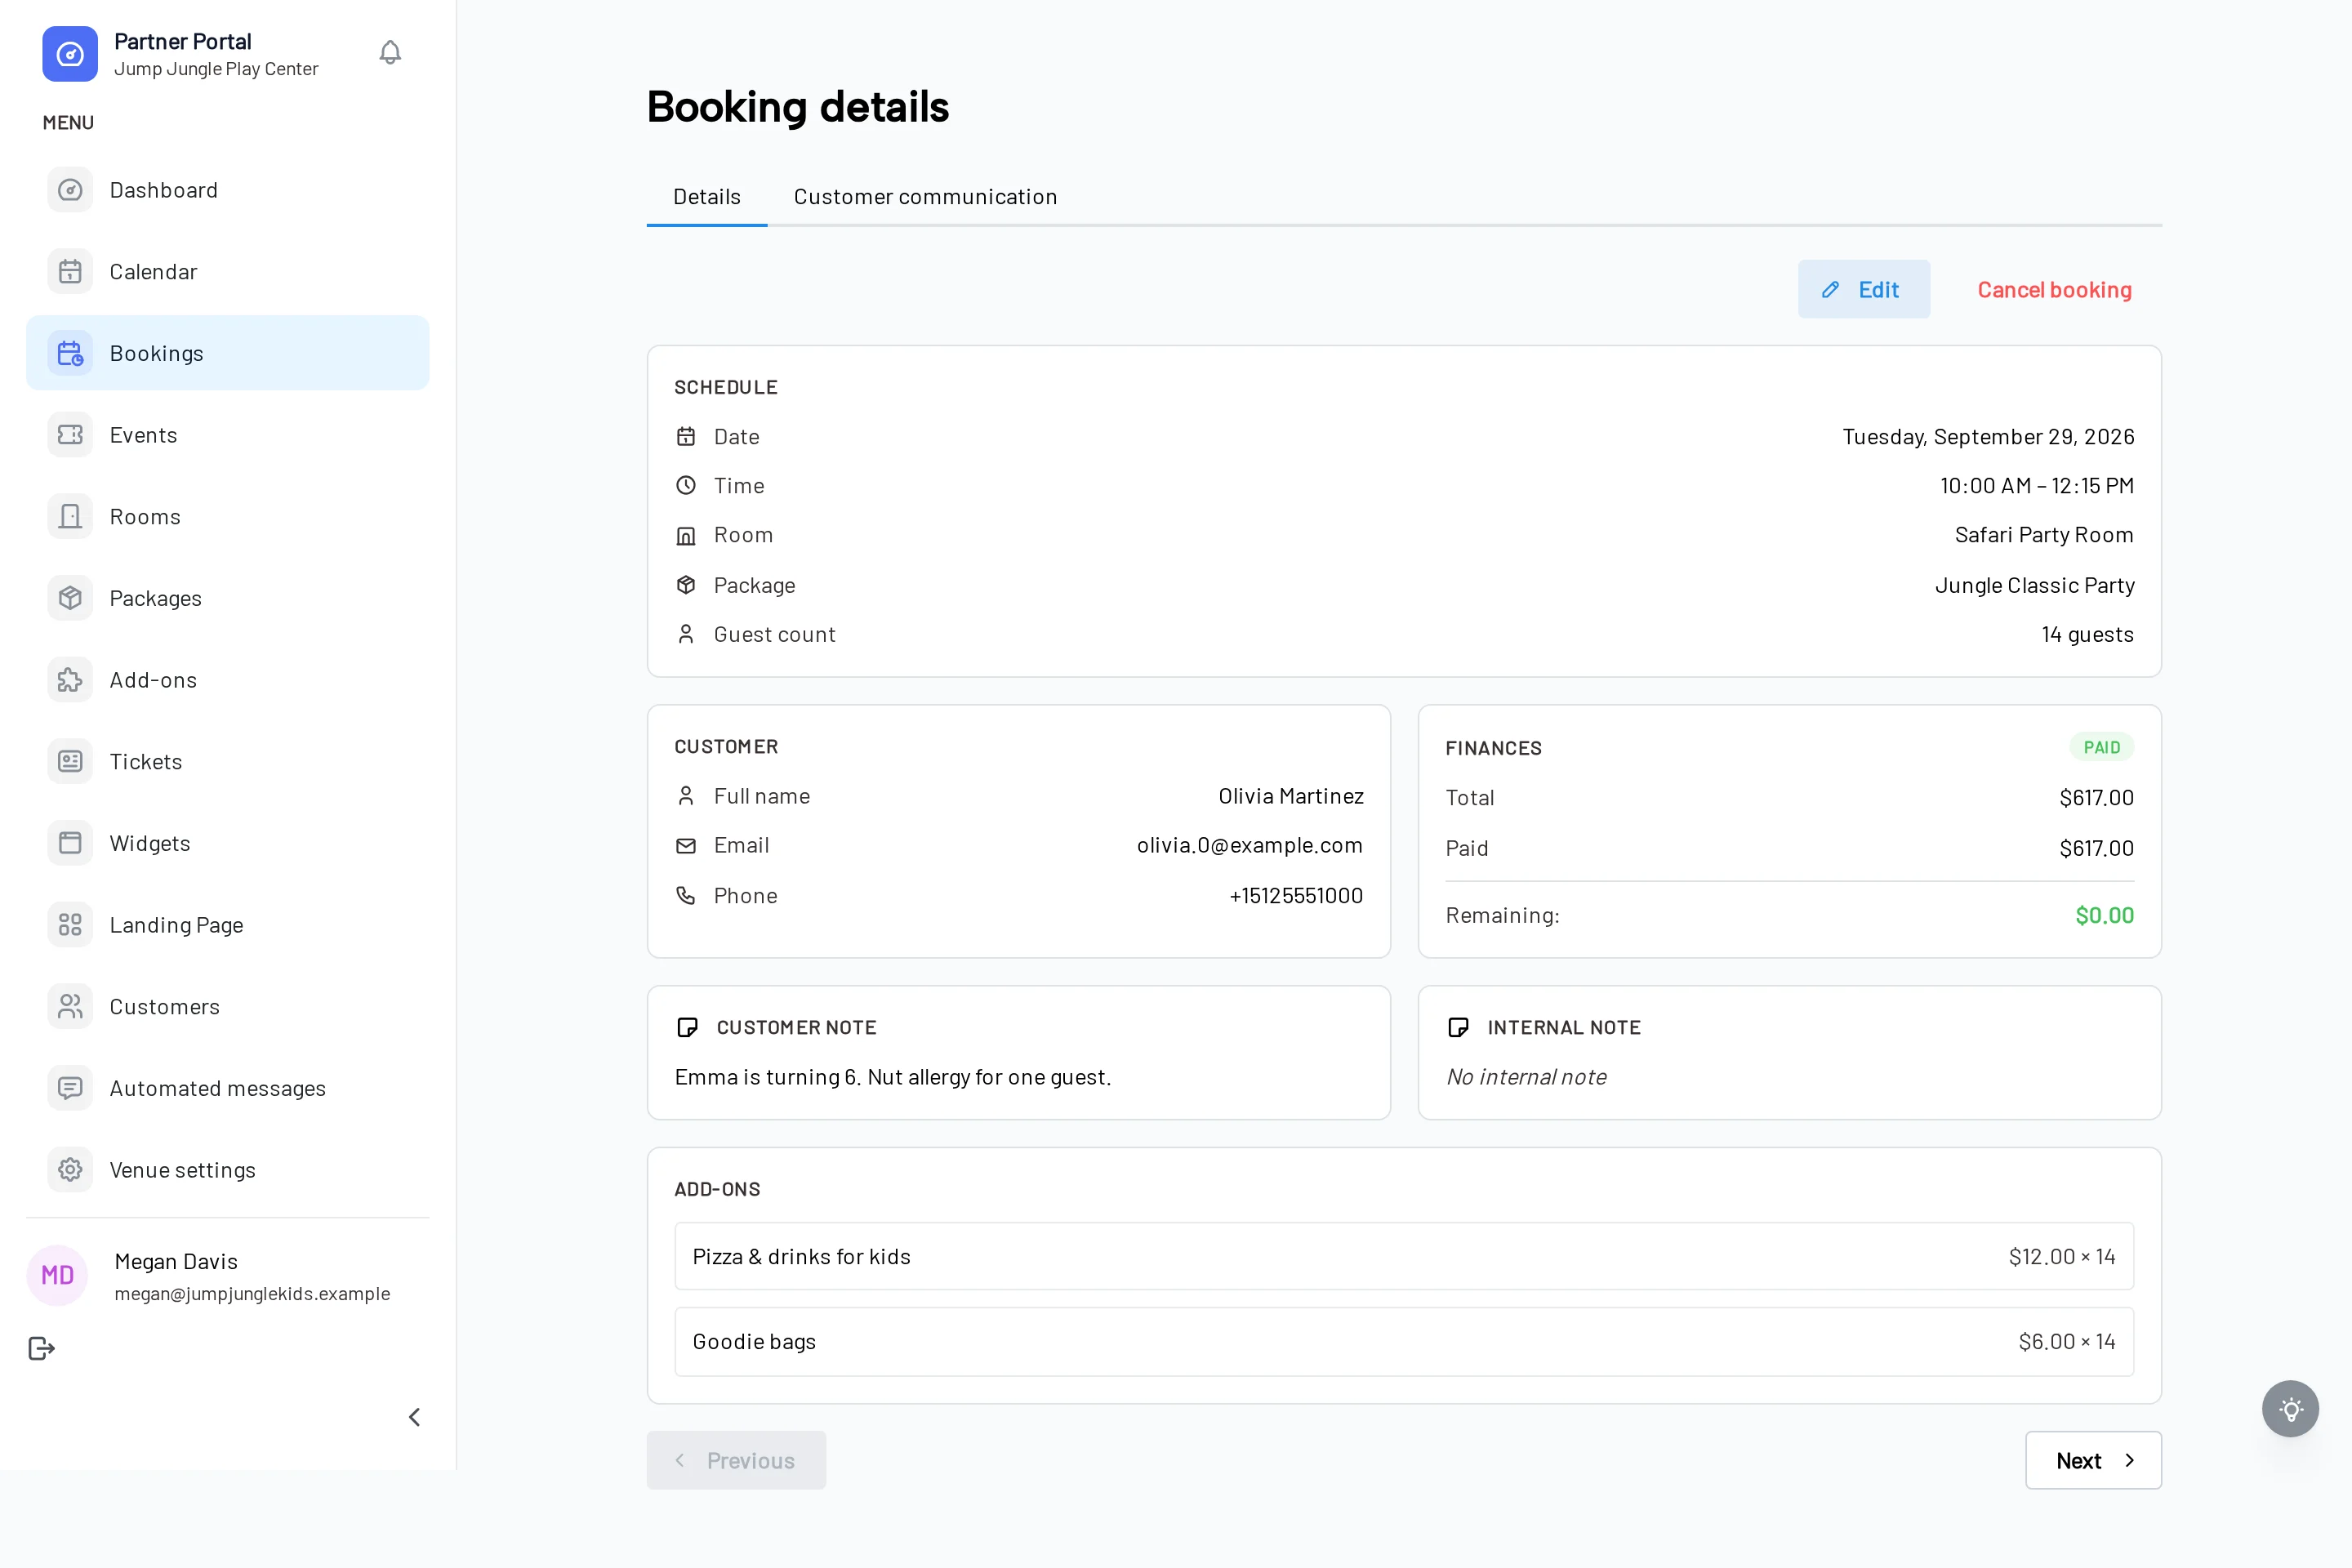Open the Add-ons puzzle icon
Viewport: 2352px width, 1568px height.
coord(70,680)
